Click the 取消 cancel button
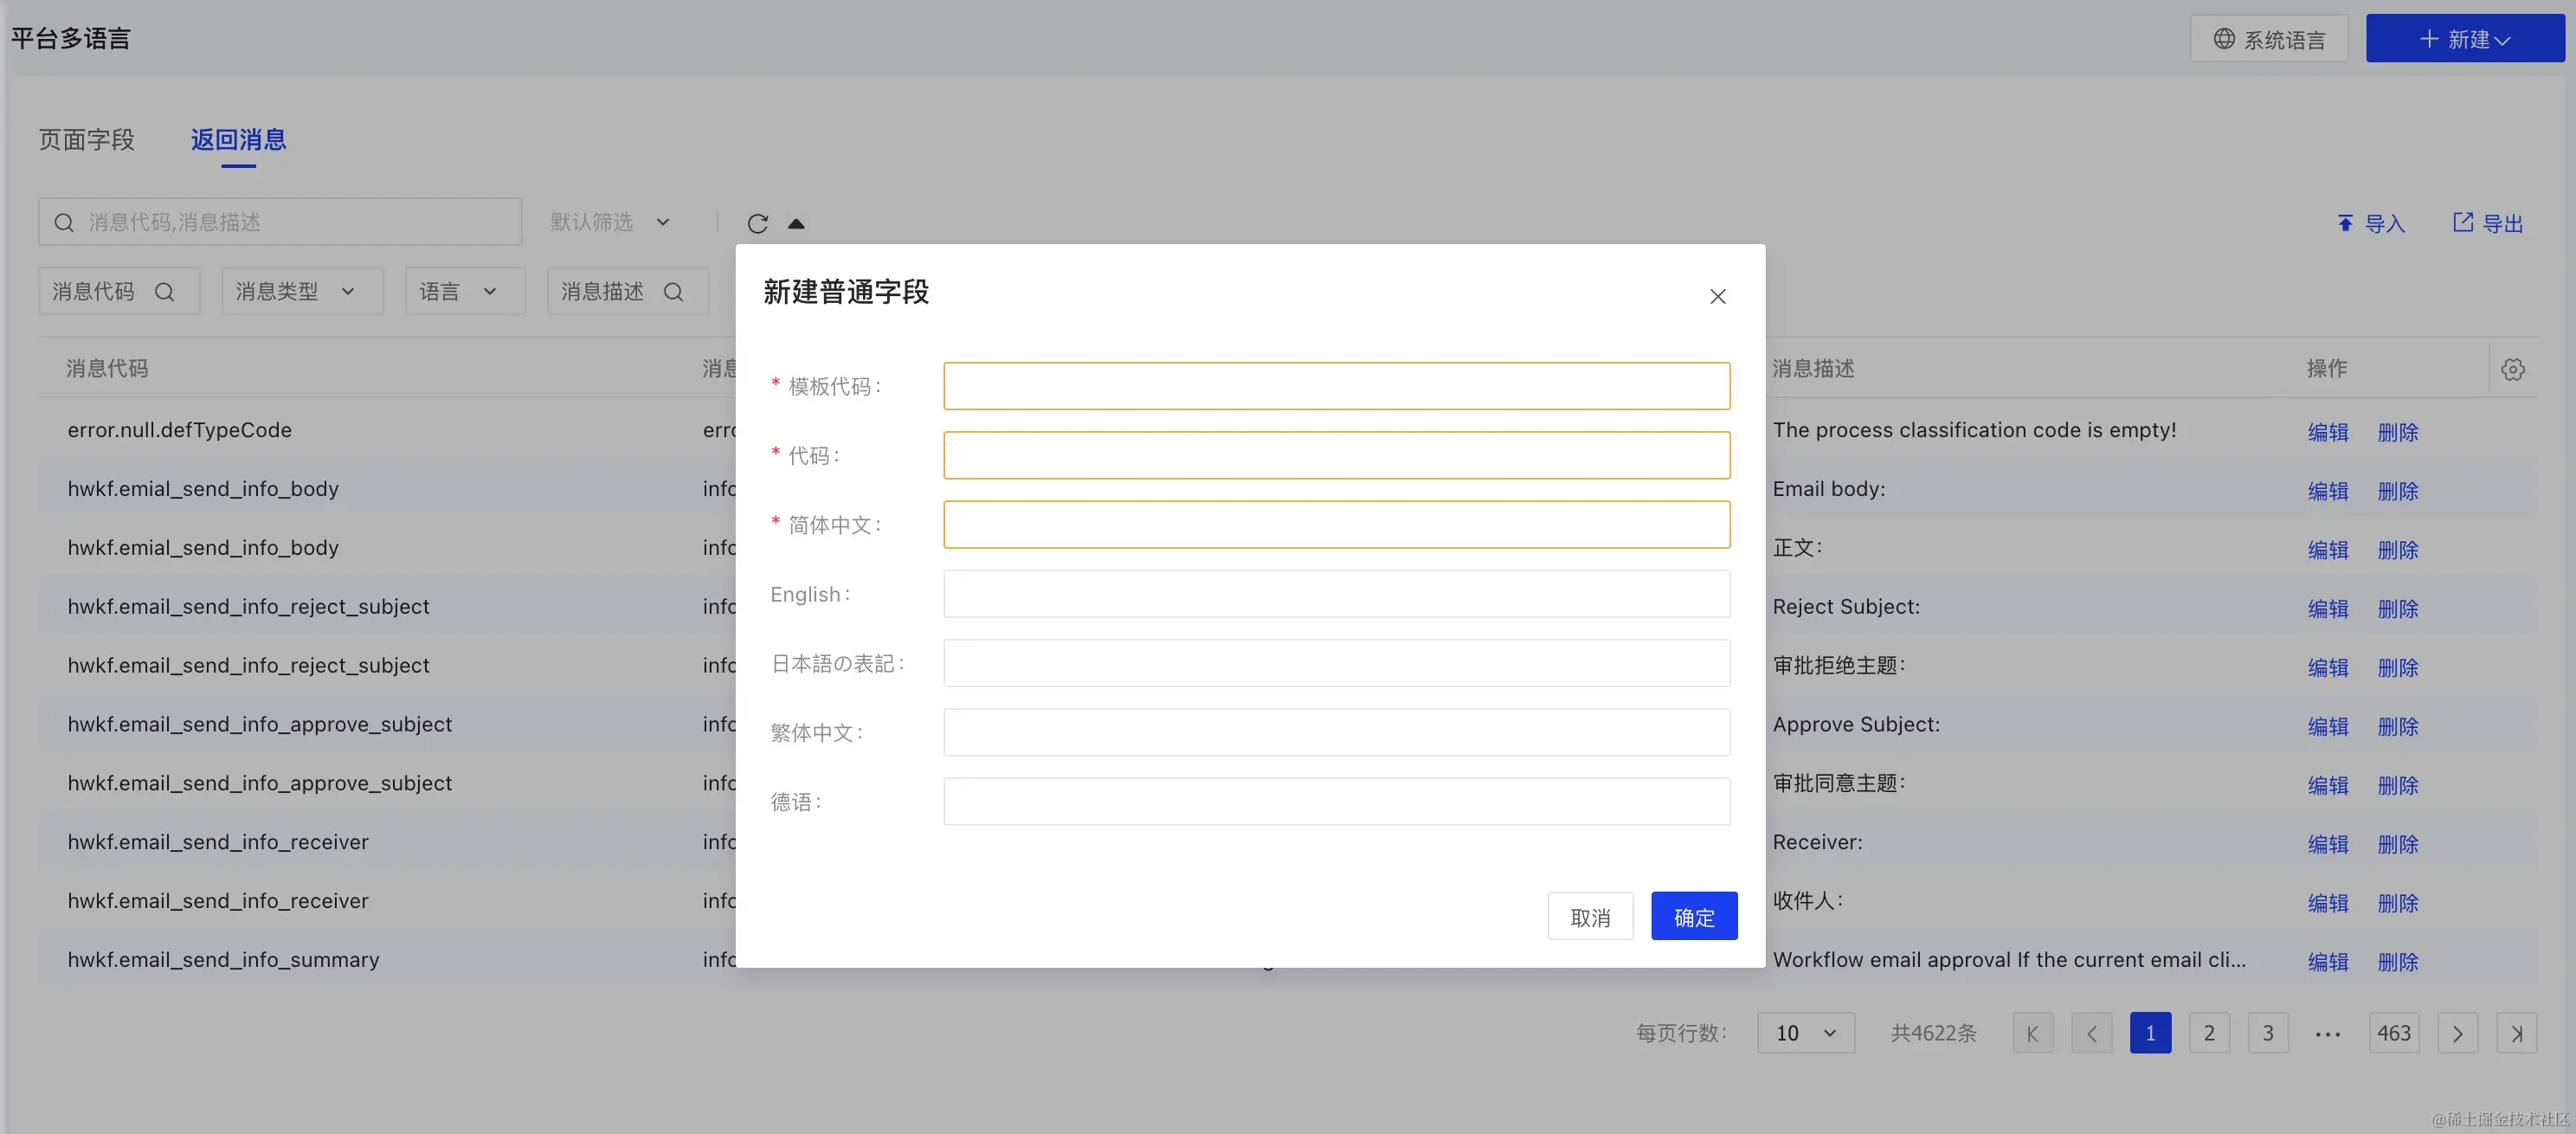The image size is (2576, 1134). click(1590, 916)
